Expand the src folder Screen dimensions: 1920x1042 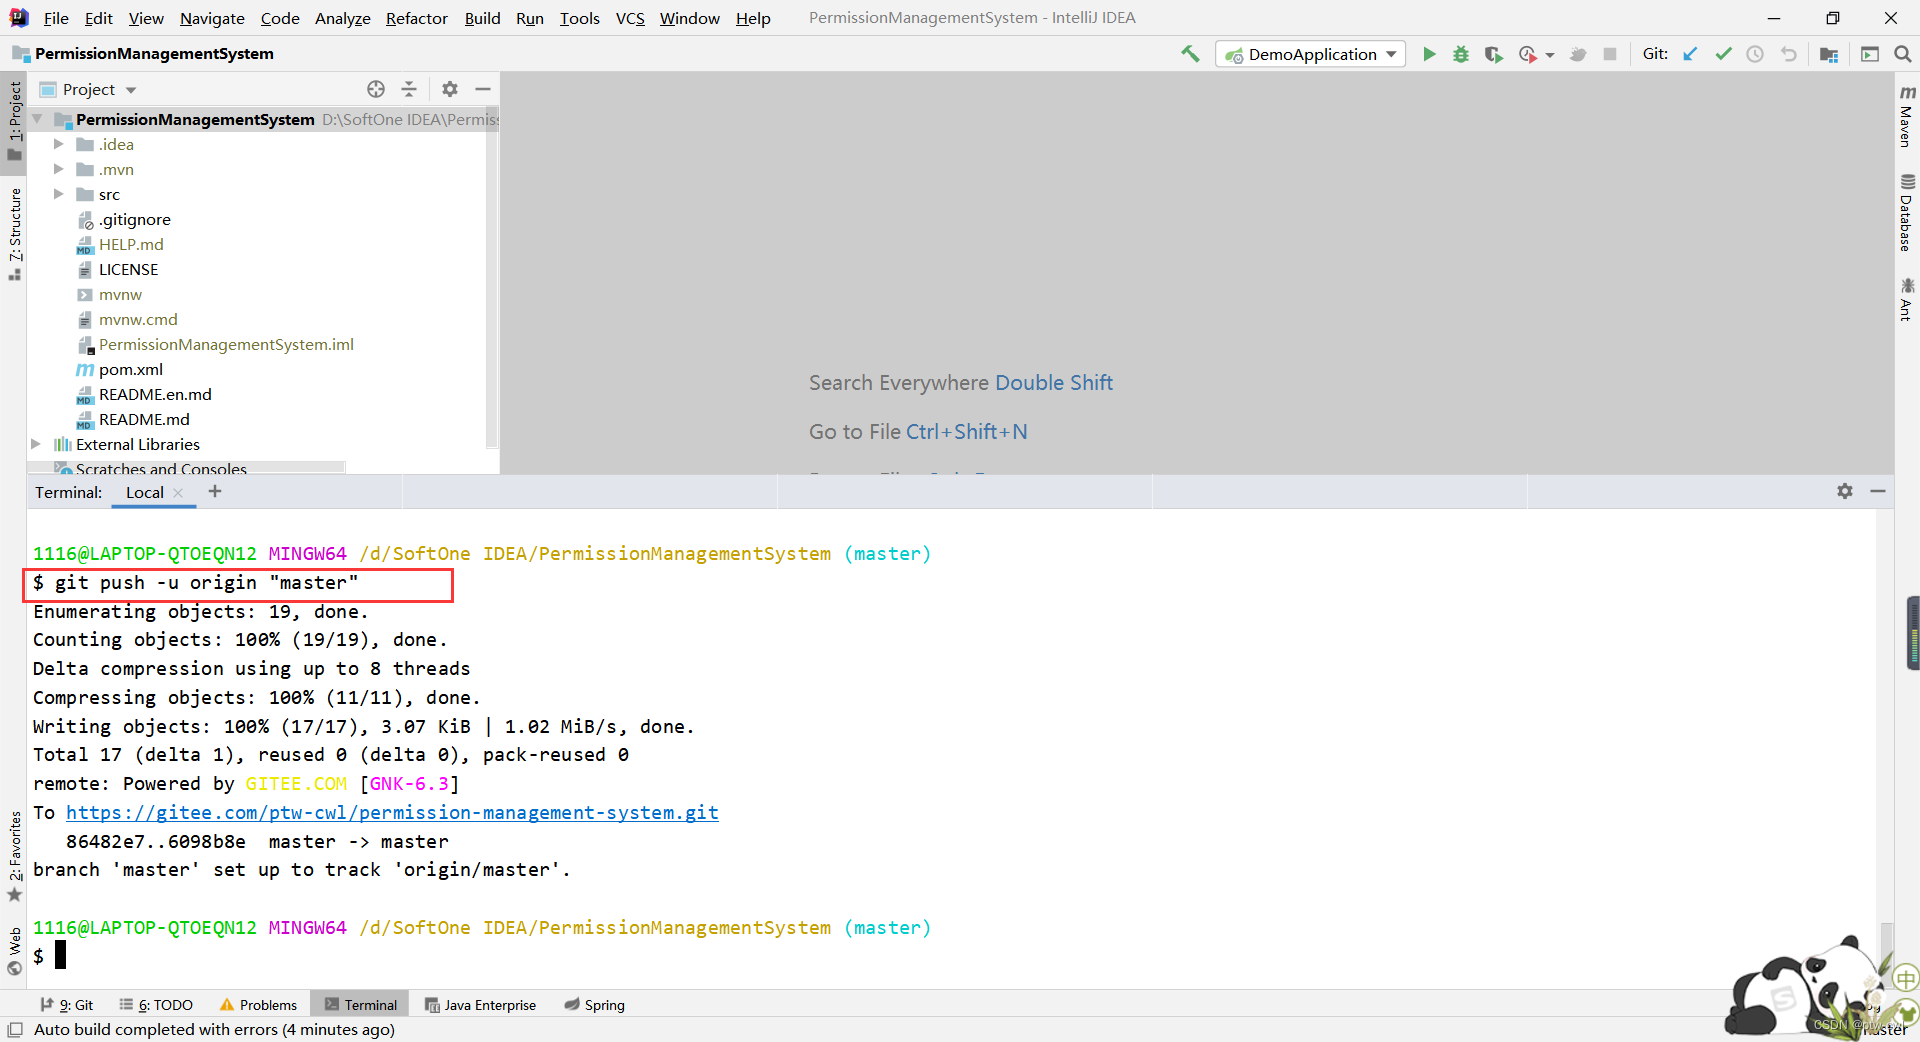59,194
